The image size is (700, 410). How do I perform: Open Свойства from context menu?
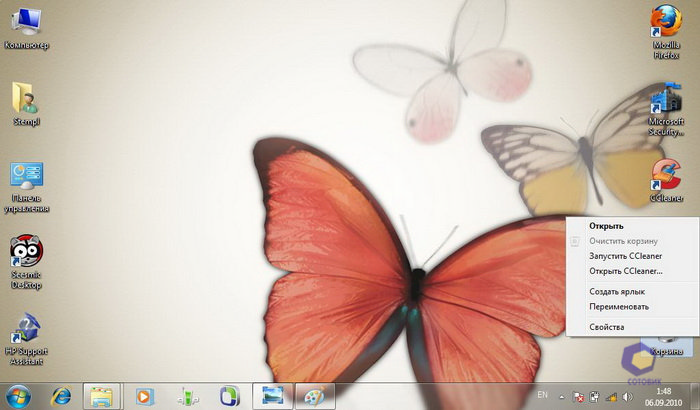point(607,327)
